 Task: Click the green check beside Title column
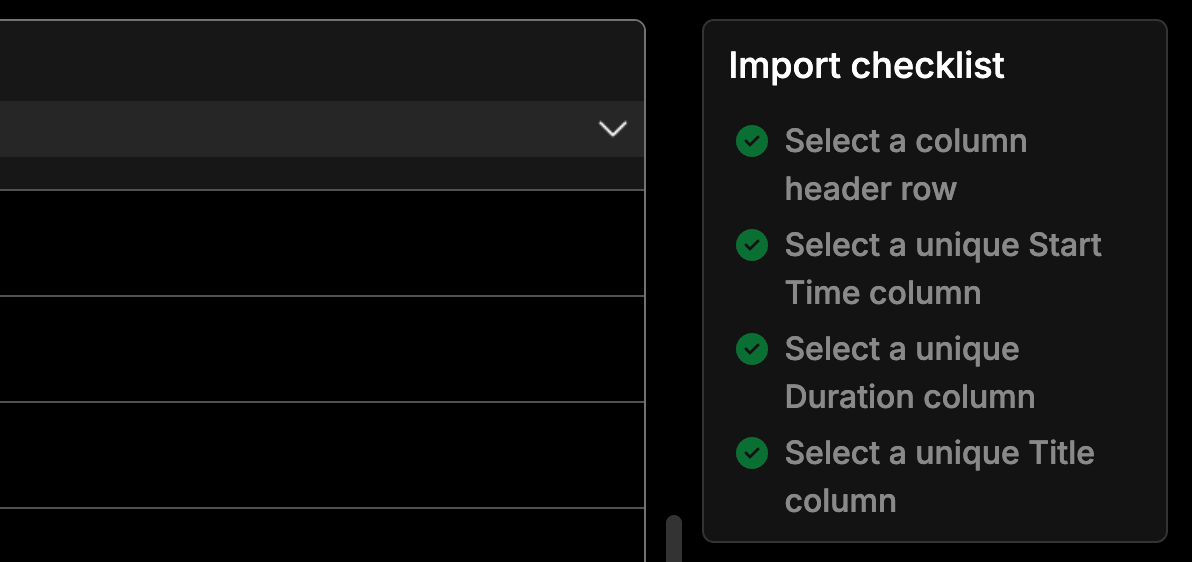tap(752, 453)
